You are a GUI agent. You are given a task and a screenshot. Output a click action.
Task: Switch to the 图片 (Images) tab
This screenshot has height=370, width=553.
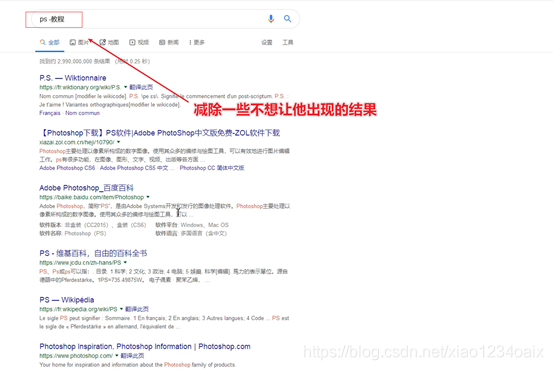[79, 42]
